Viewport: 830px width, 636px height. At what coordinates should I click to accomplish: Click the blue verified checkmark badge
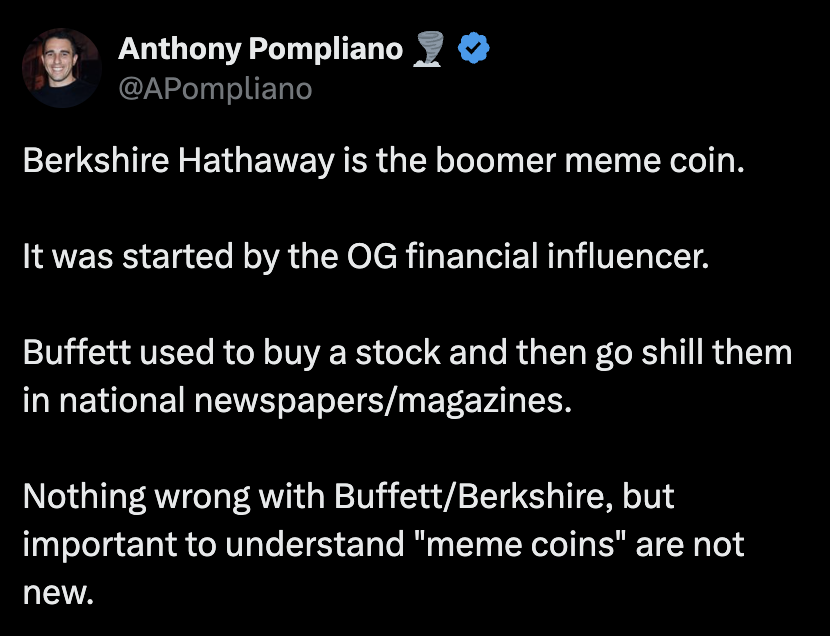pos(473,48)
